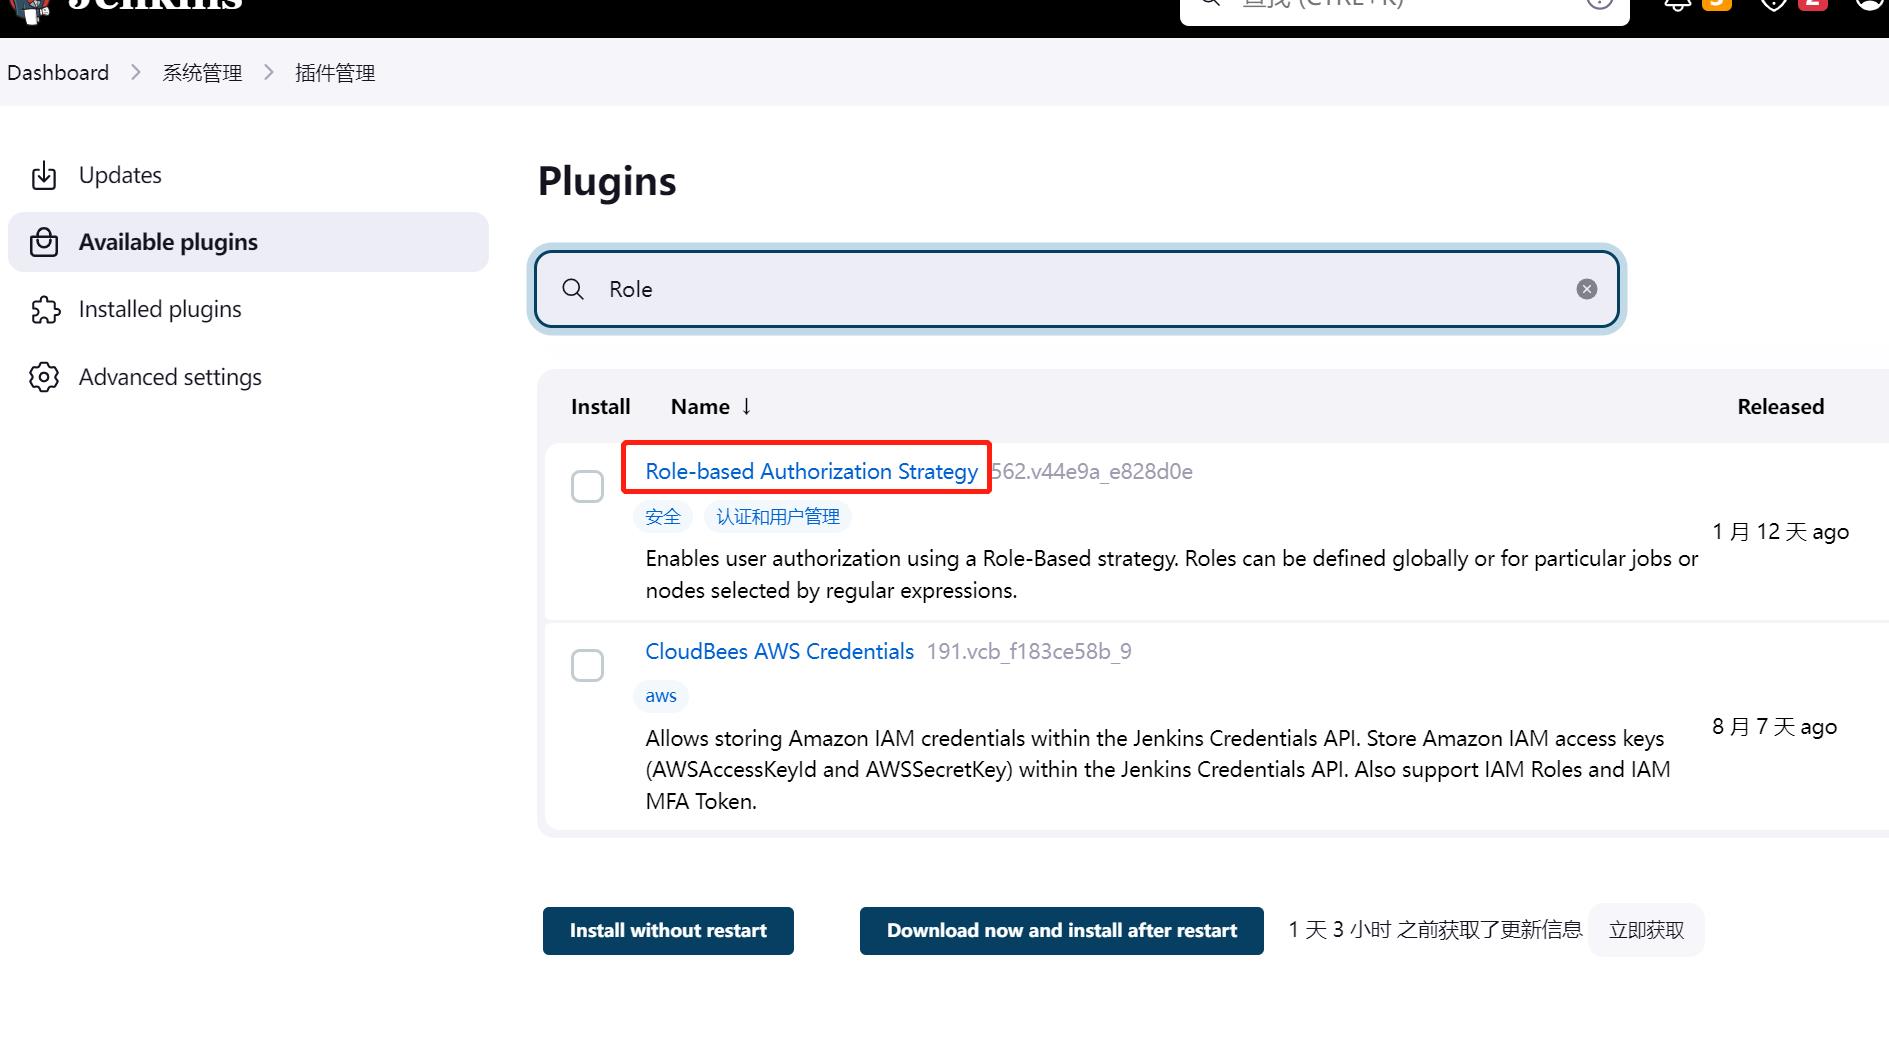Click the Install without restart button

[x=668, y=931]
